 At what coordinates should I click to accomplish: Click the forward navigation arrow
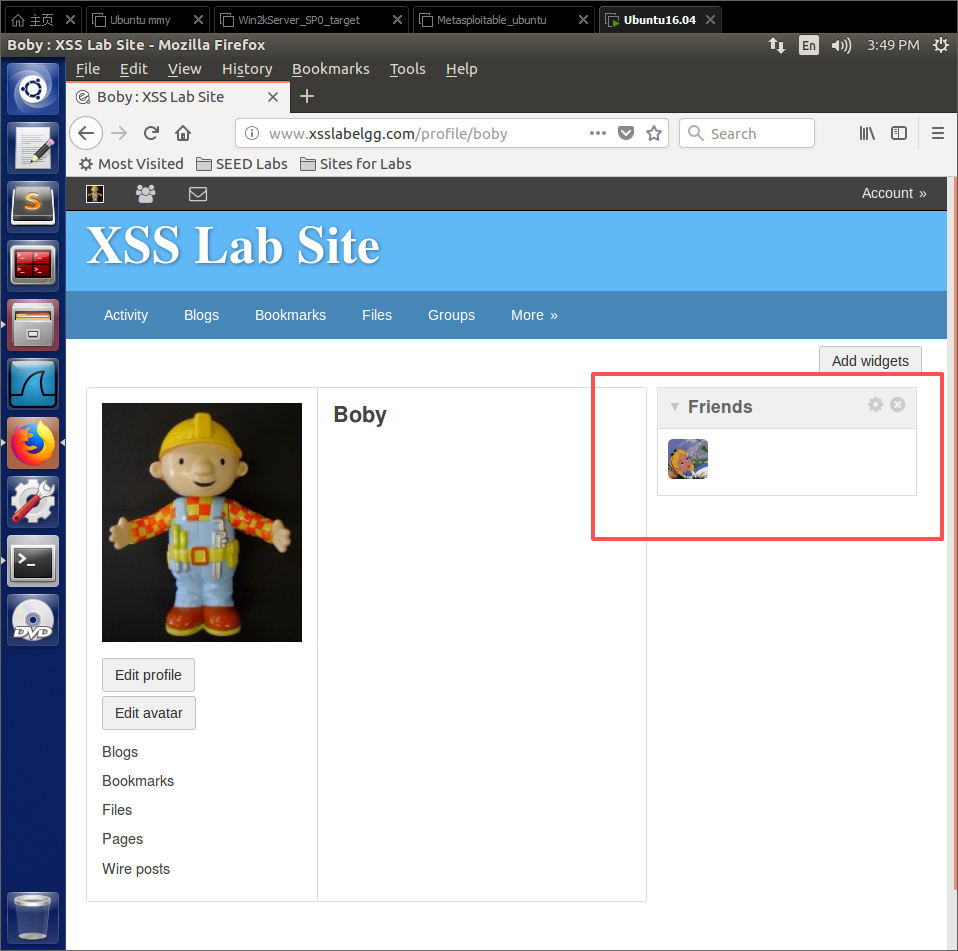[x=119, y=133]
